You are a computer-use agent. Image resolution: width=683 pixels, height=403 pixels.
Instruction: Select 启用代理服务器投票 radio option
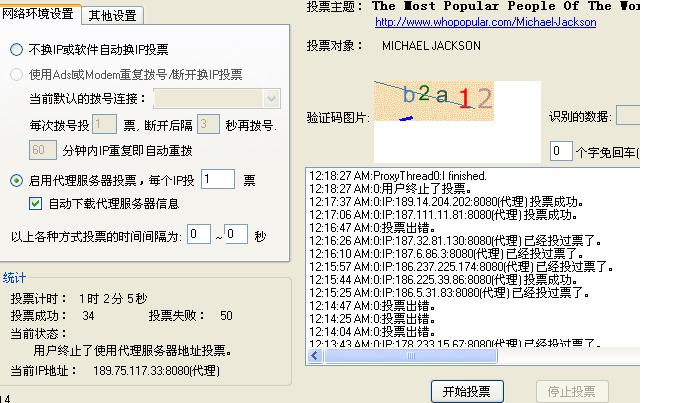pos(17,181)
